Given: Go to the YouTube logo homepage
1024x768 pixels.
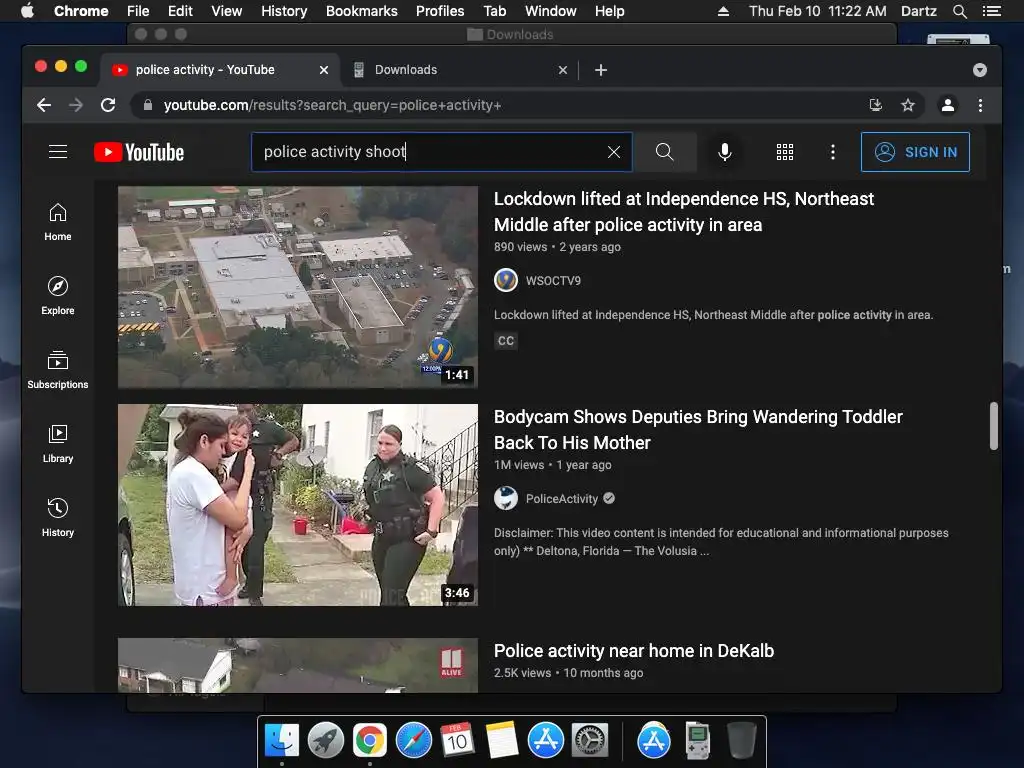Looking at the screenshot, I should pos(139,152).
